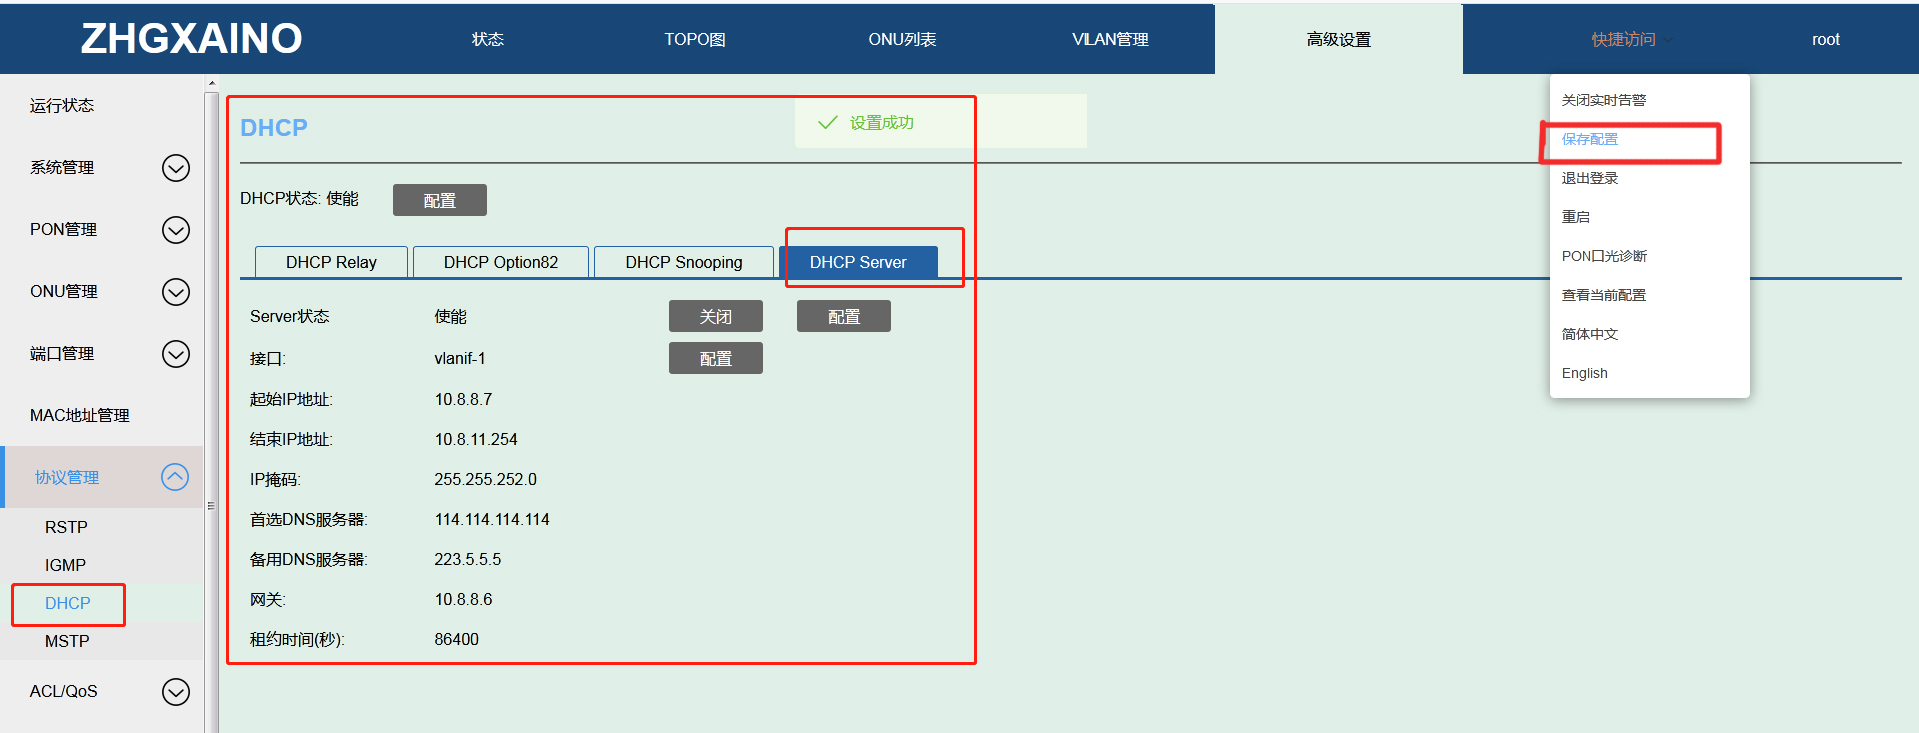Open the ONU列表 top navigation tab
The height and width of the screenshot is (733, 1919).
pyautogui.click(x=902, y=39)
